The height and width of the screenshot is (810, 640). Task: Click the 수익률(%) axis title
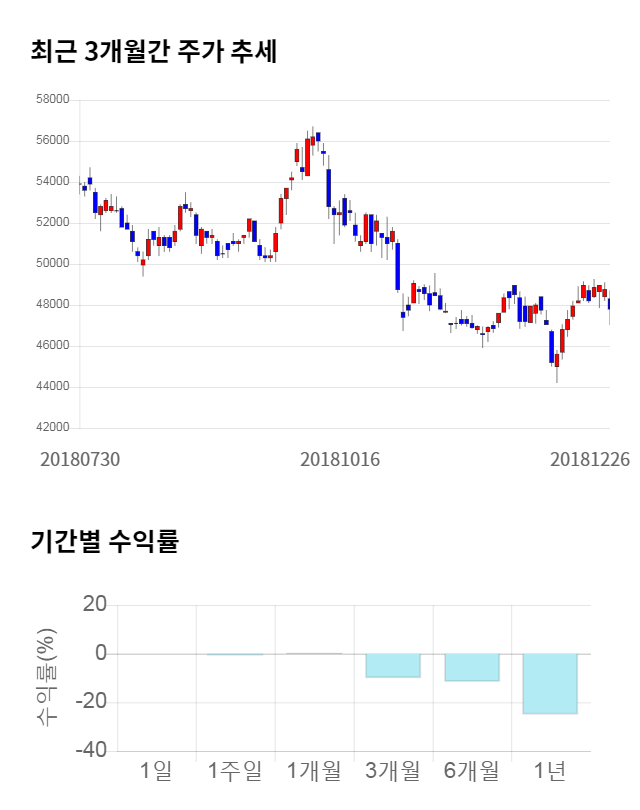click(x=47, y=678)
